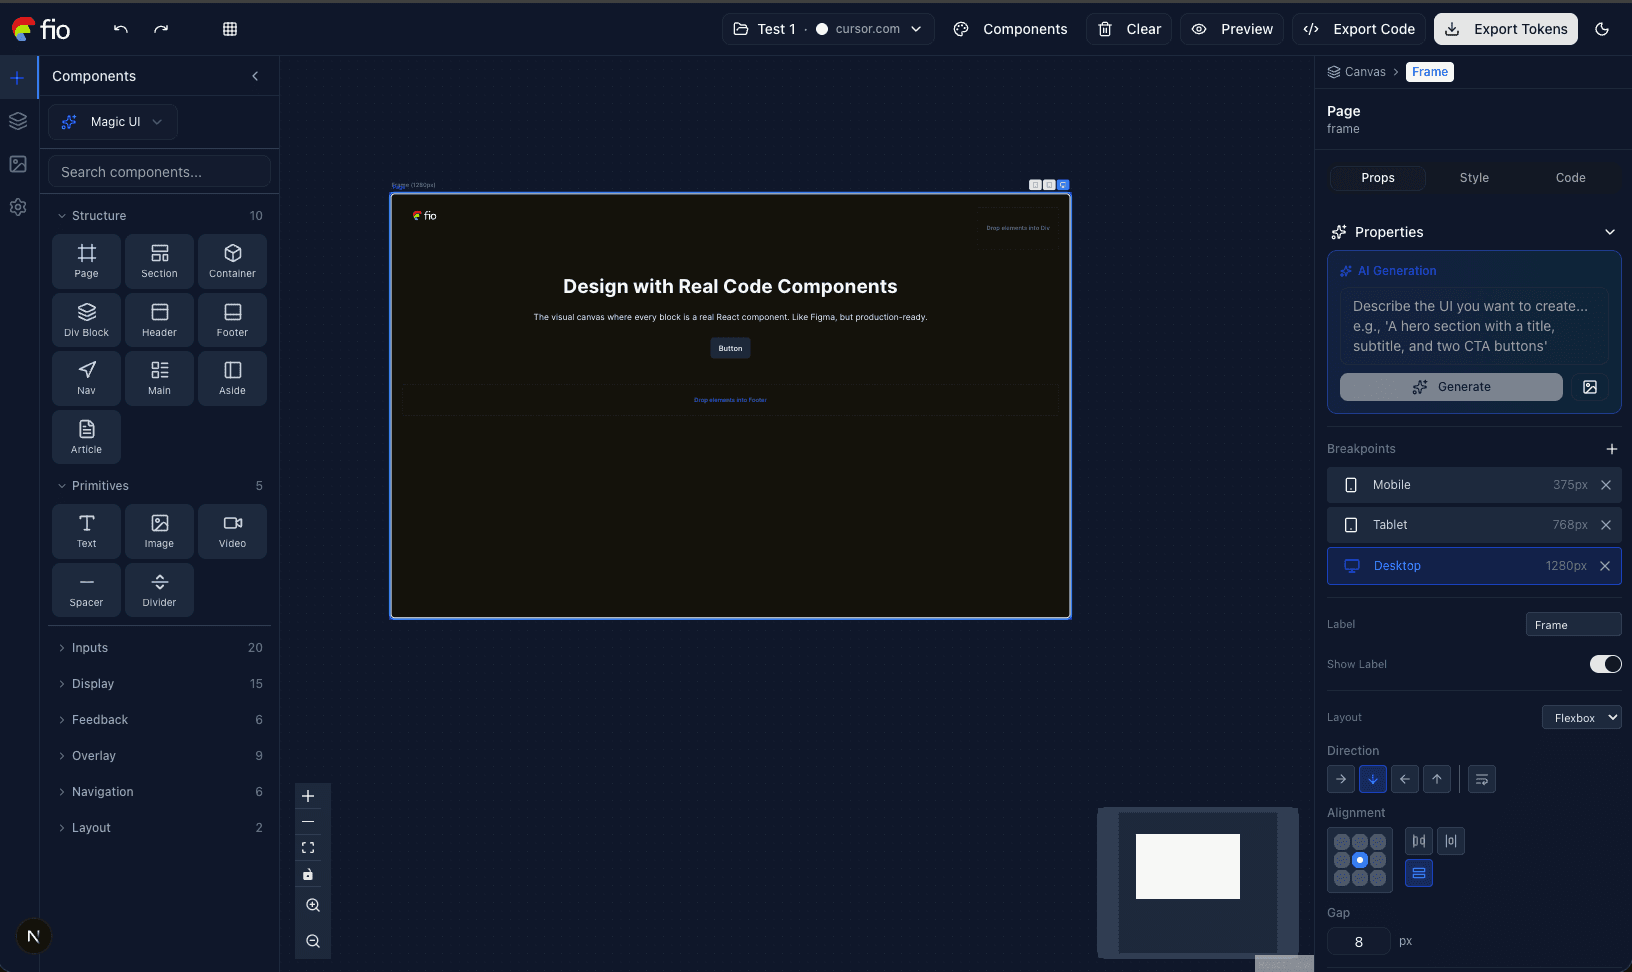Viewport: 1632px width, 972px height.
Task: Expand the Inputs component category
Action: tap(90, 648)
